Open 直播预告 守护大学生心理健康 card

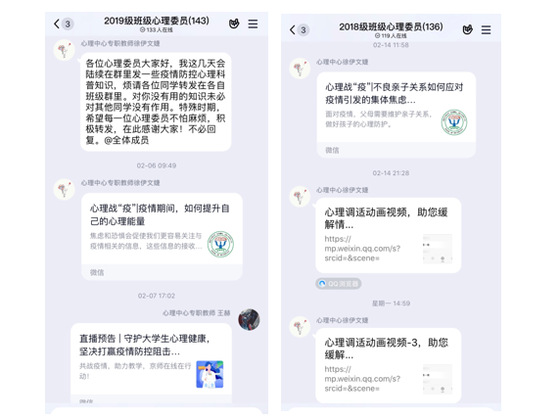(151, 363)
